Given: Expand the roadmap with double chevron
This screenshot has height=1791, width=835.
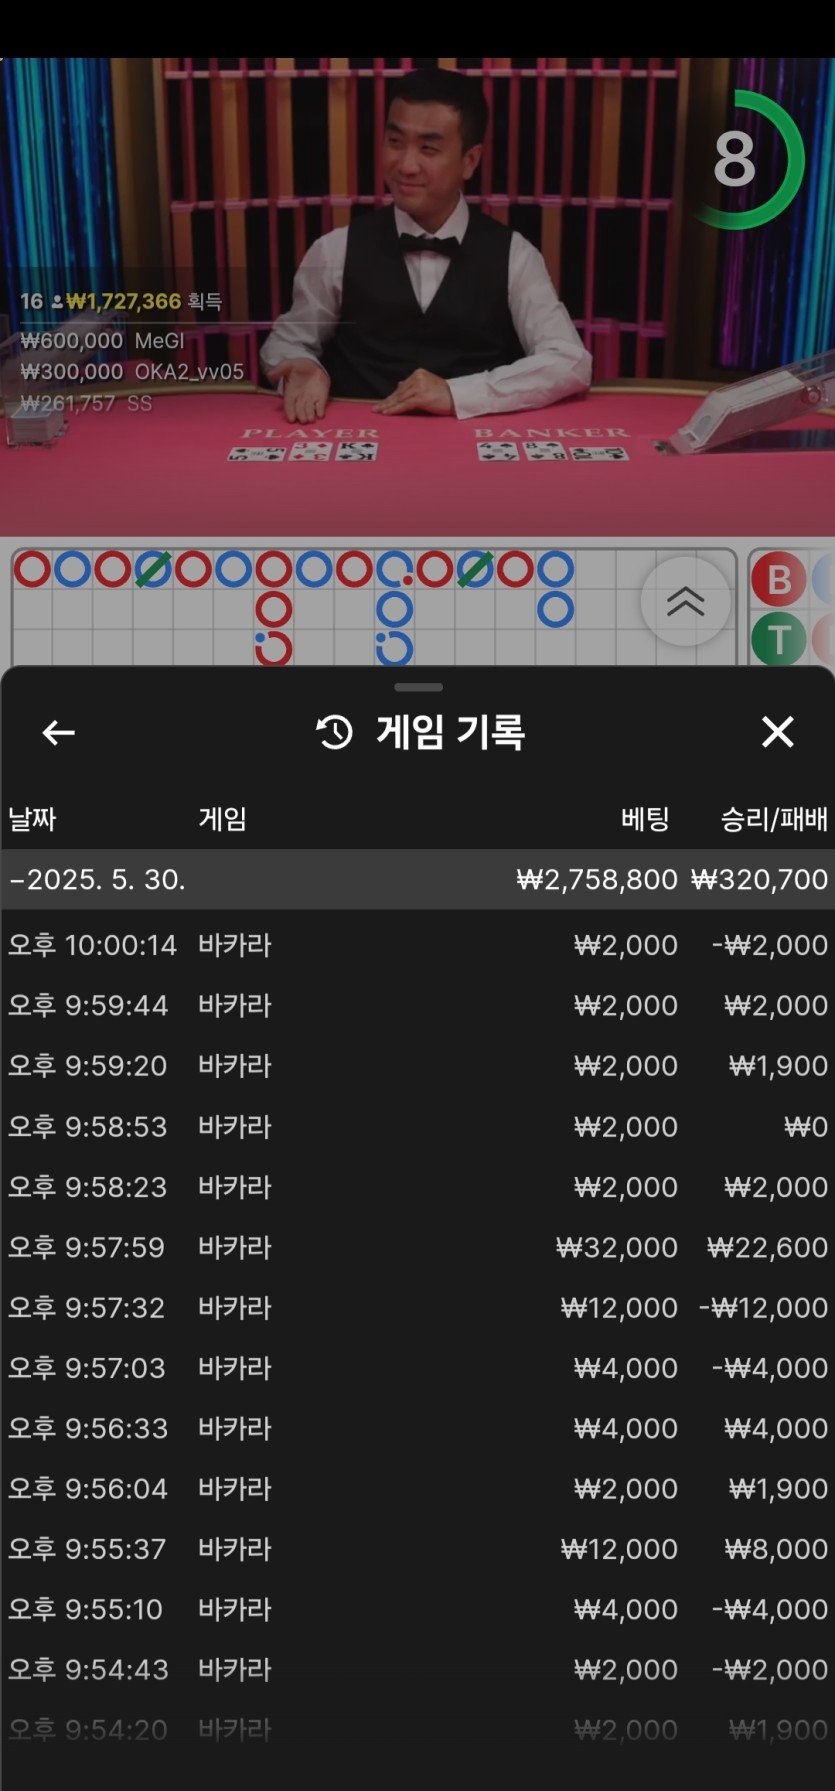Looking at the screenshot, I should [x=685, y=601].
